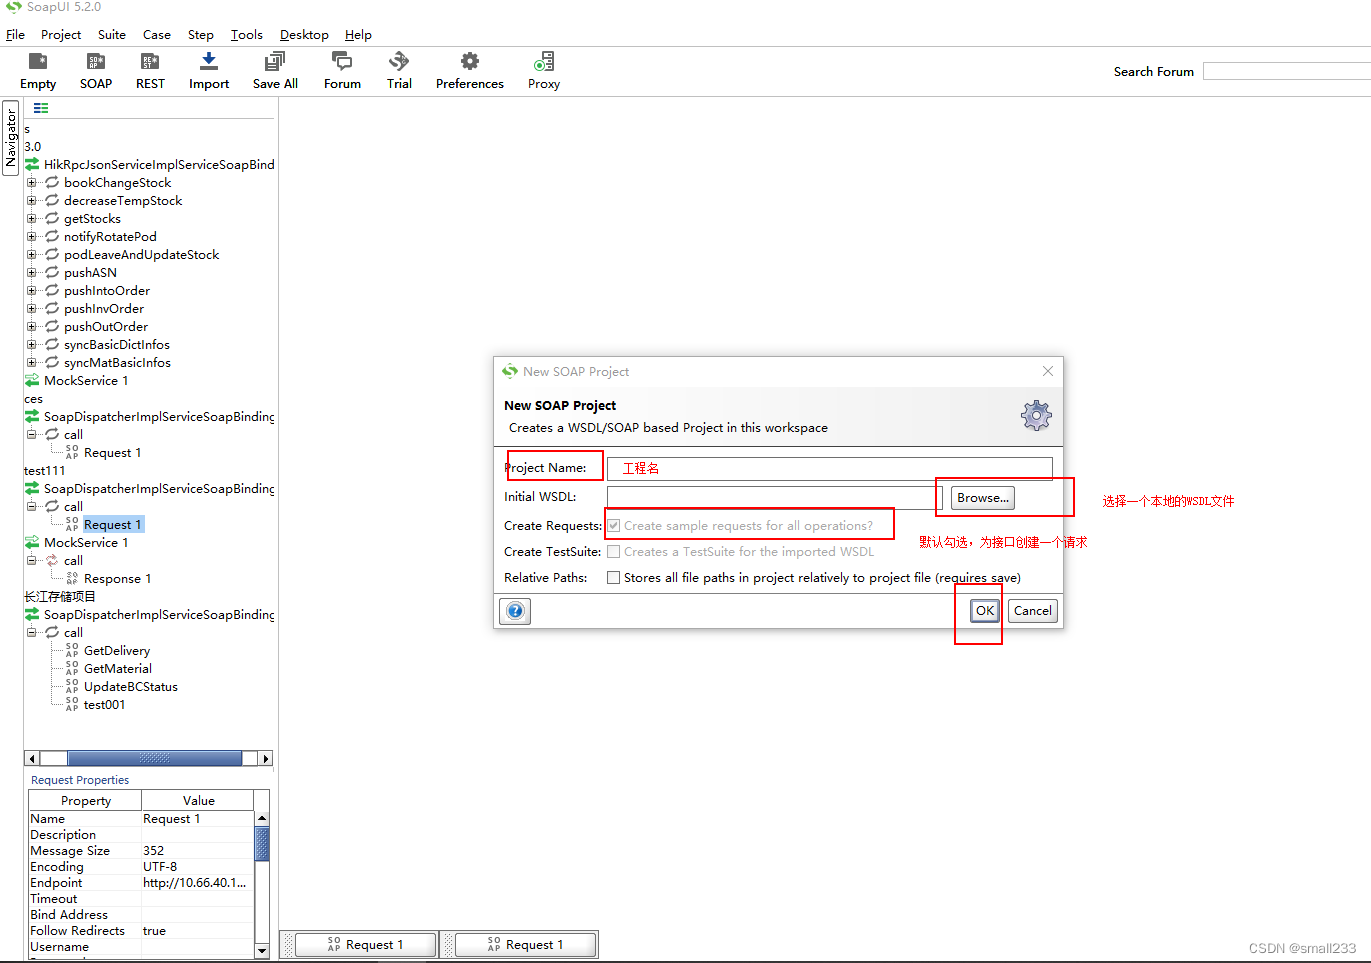The height and width of the screenshot is (963, 1371).
Task: Open the Project menu
Action: pos(61,34)
